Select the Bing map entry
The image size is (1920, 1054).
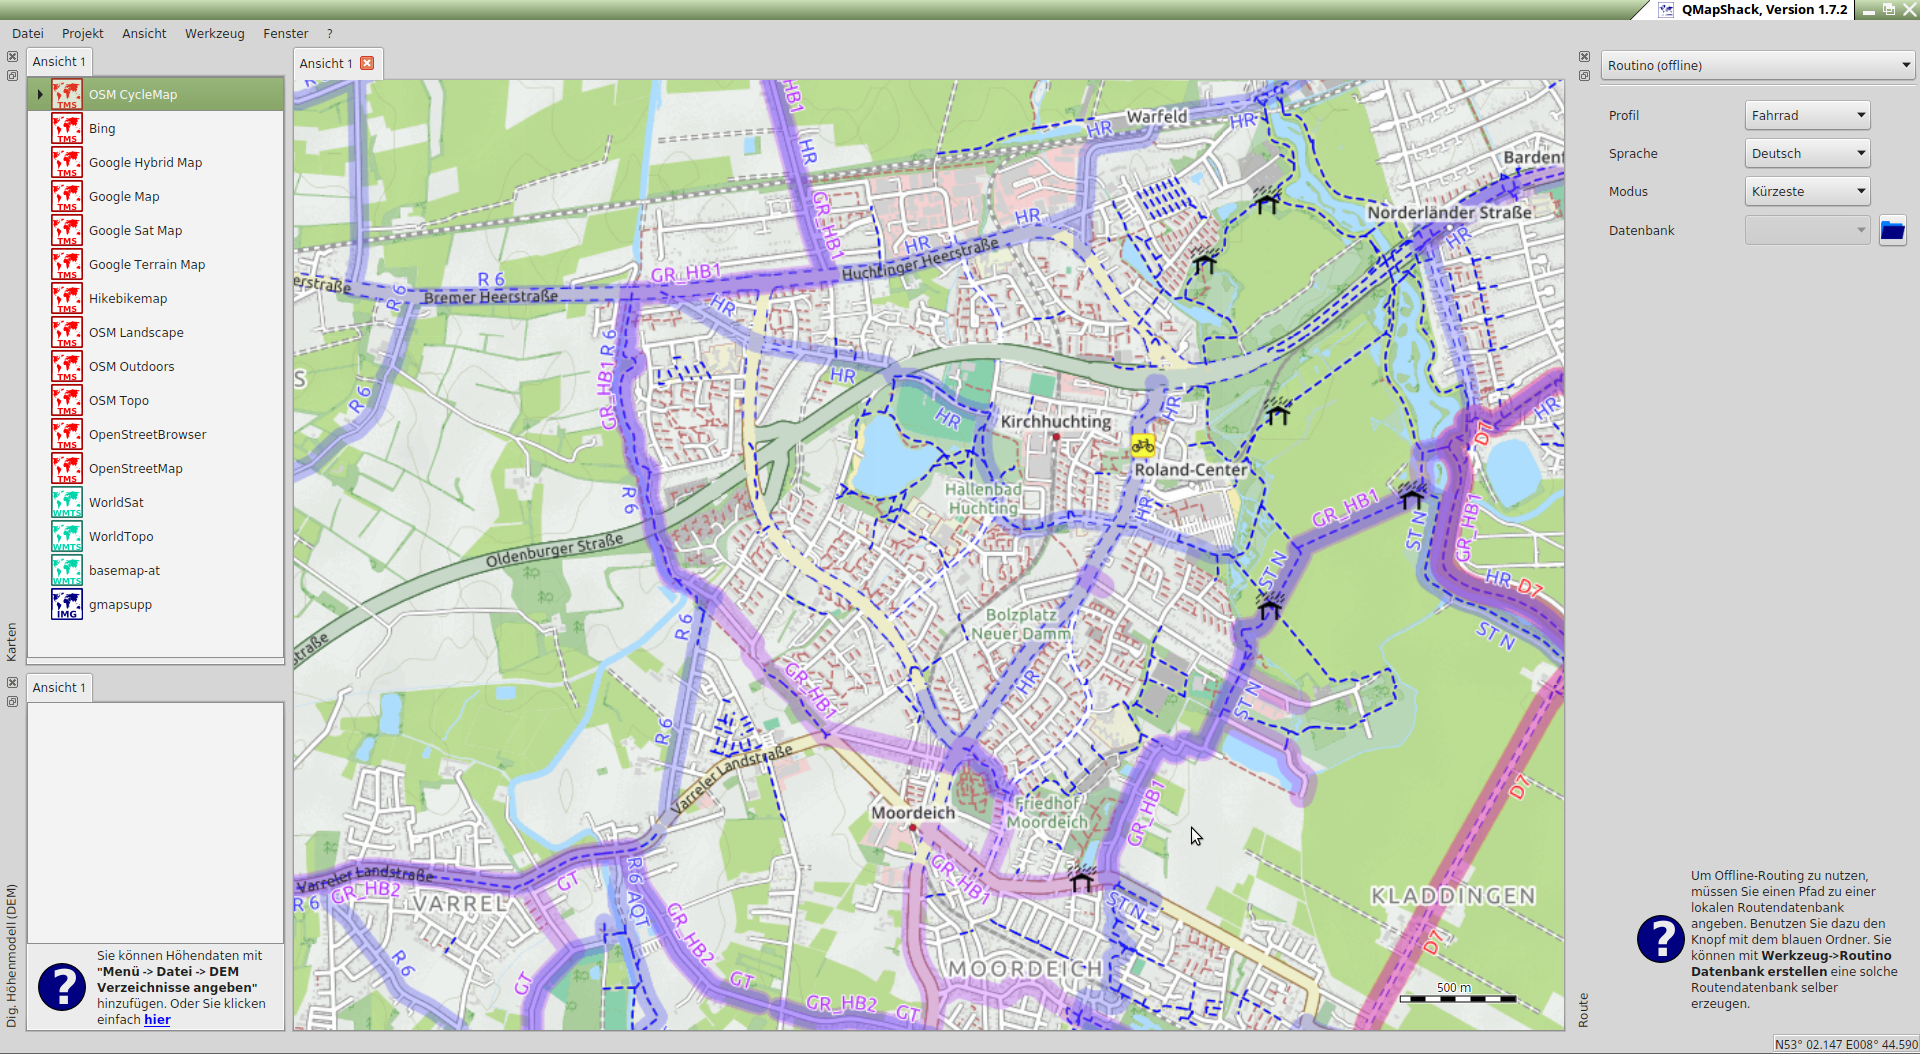[x=155, y=128]
